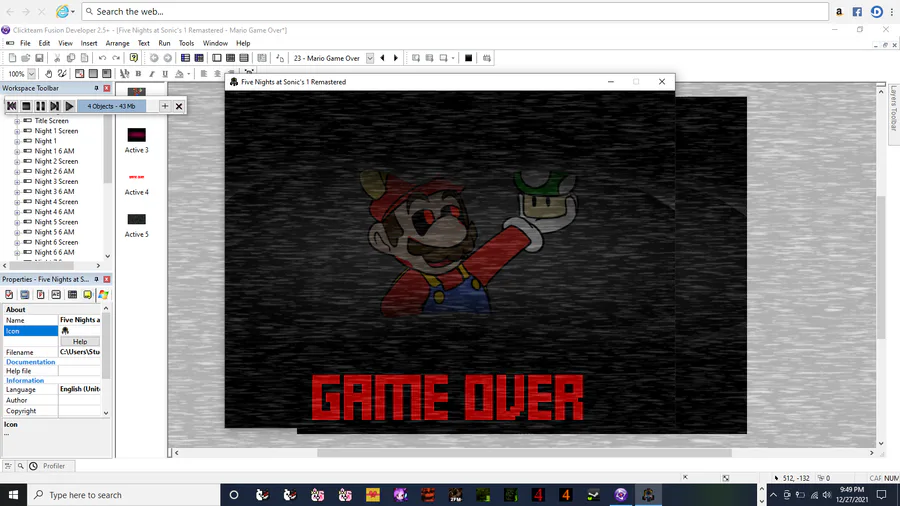This screenshot has width=900, height=506.
Task: Open the text color dropdown arrow
Action: pyautogui.click(x=188, y=73)
